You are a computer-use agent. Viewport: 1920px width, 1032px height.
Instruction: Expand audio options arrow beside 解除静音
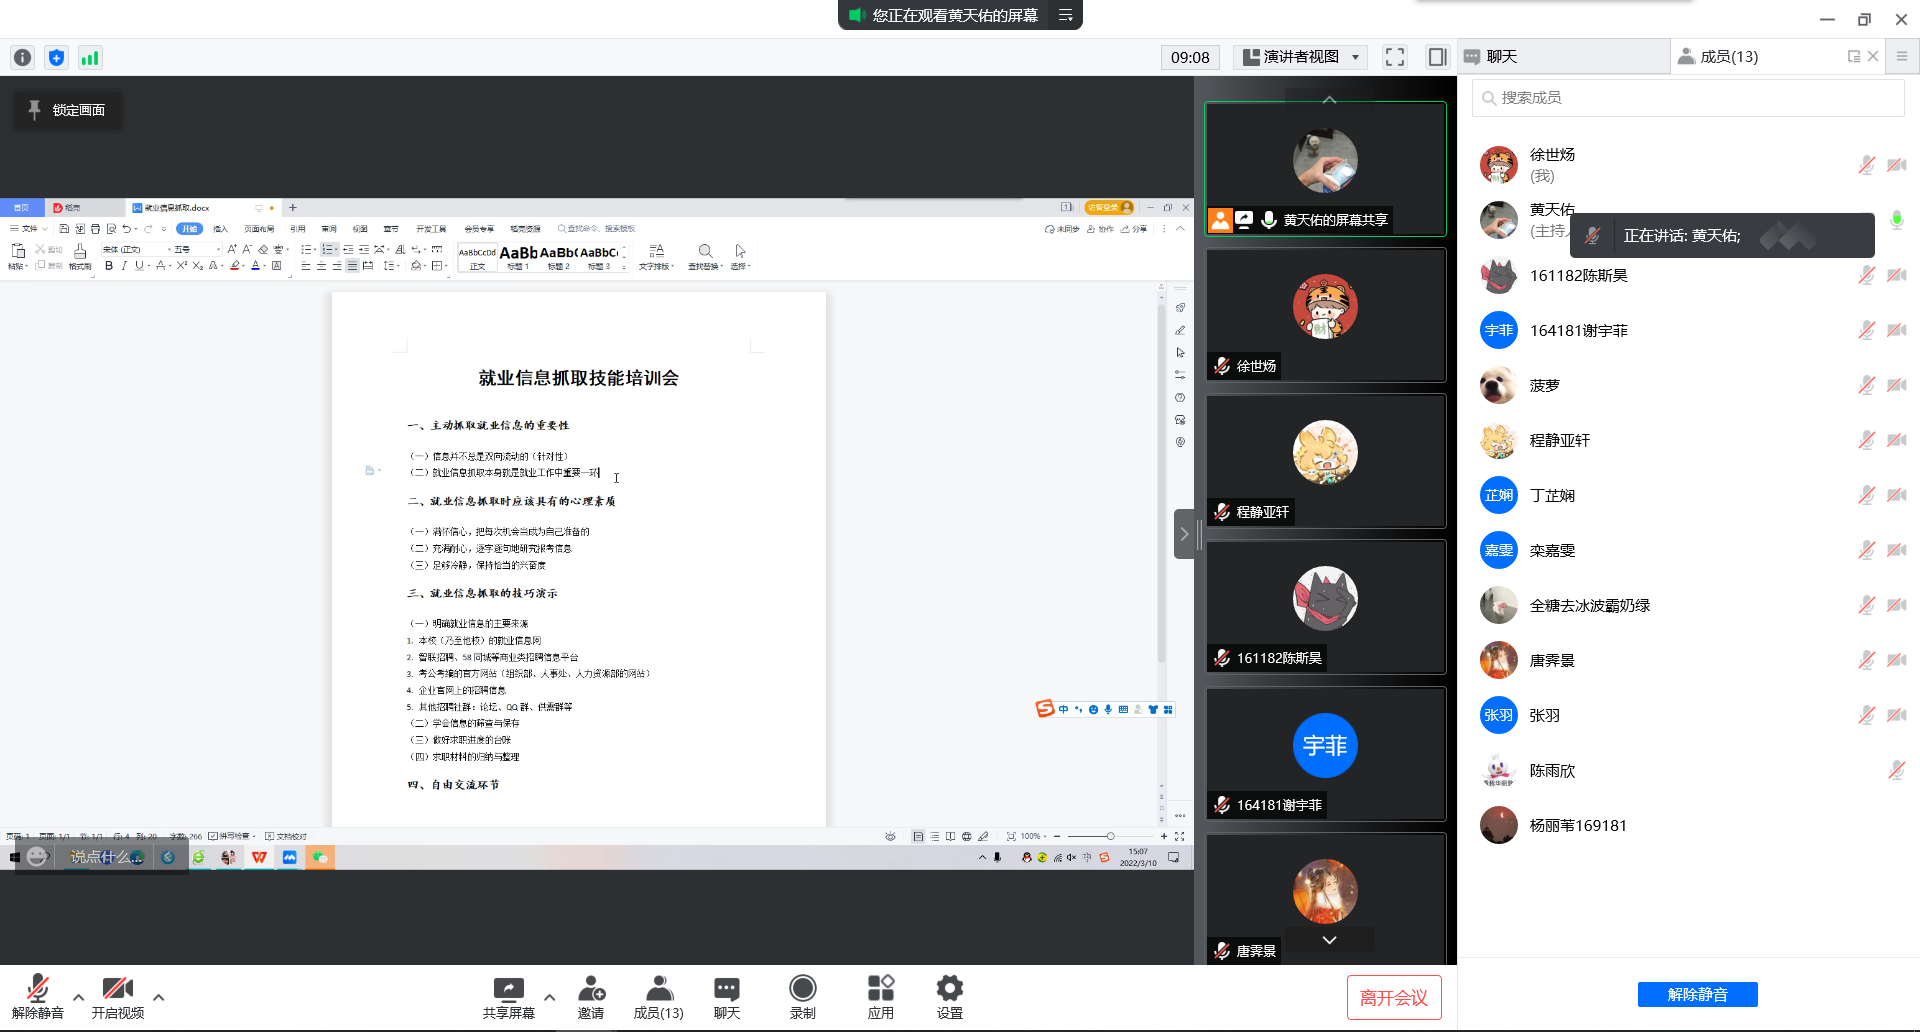coord(78,997)
